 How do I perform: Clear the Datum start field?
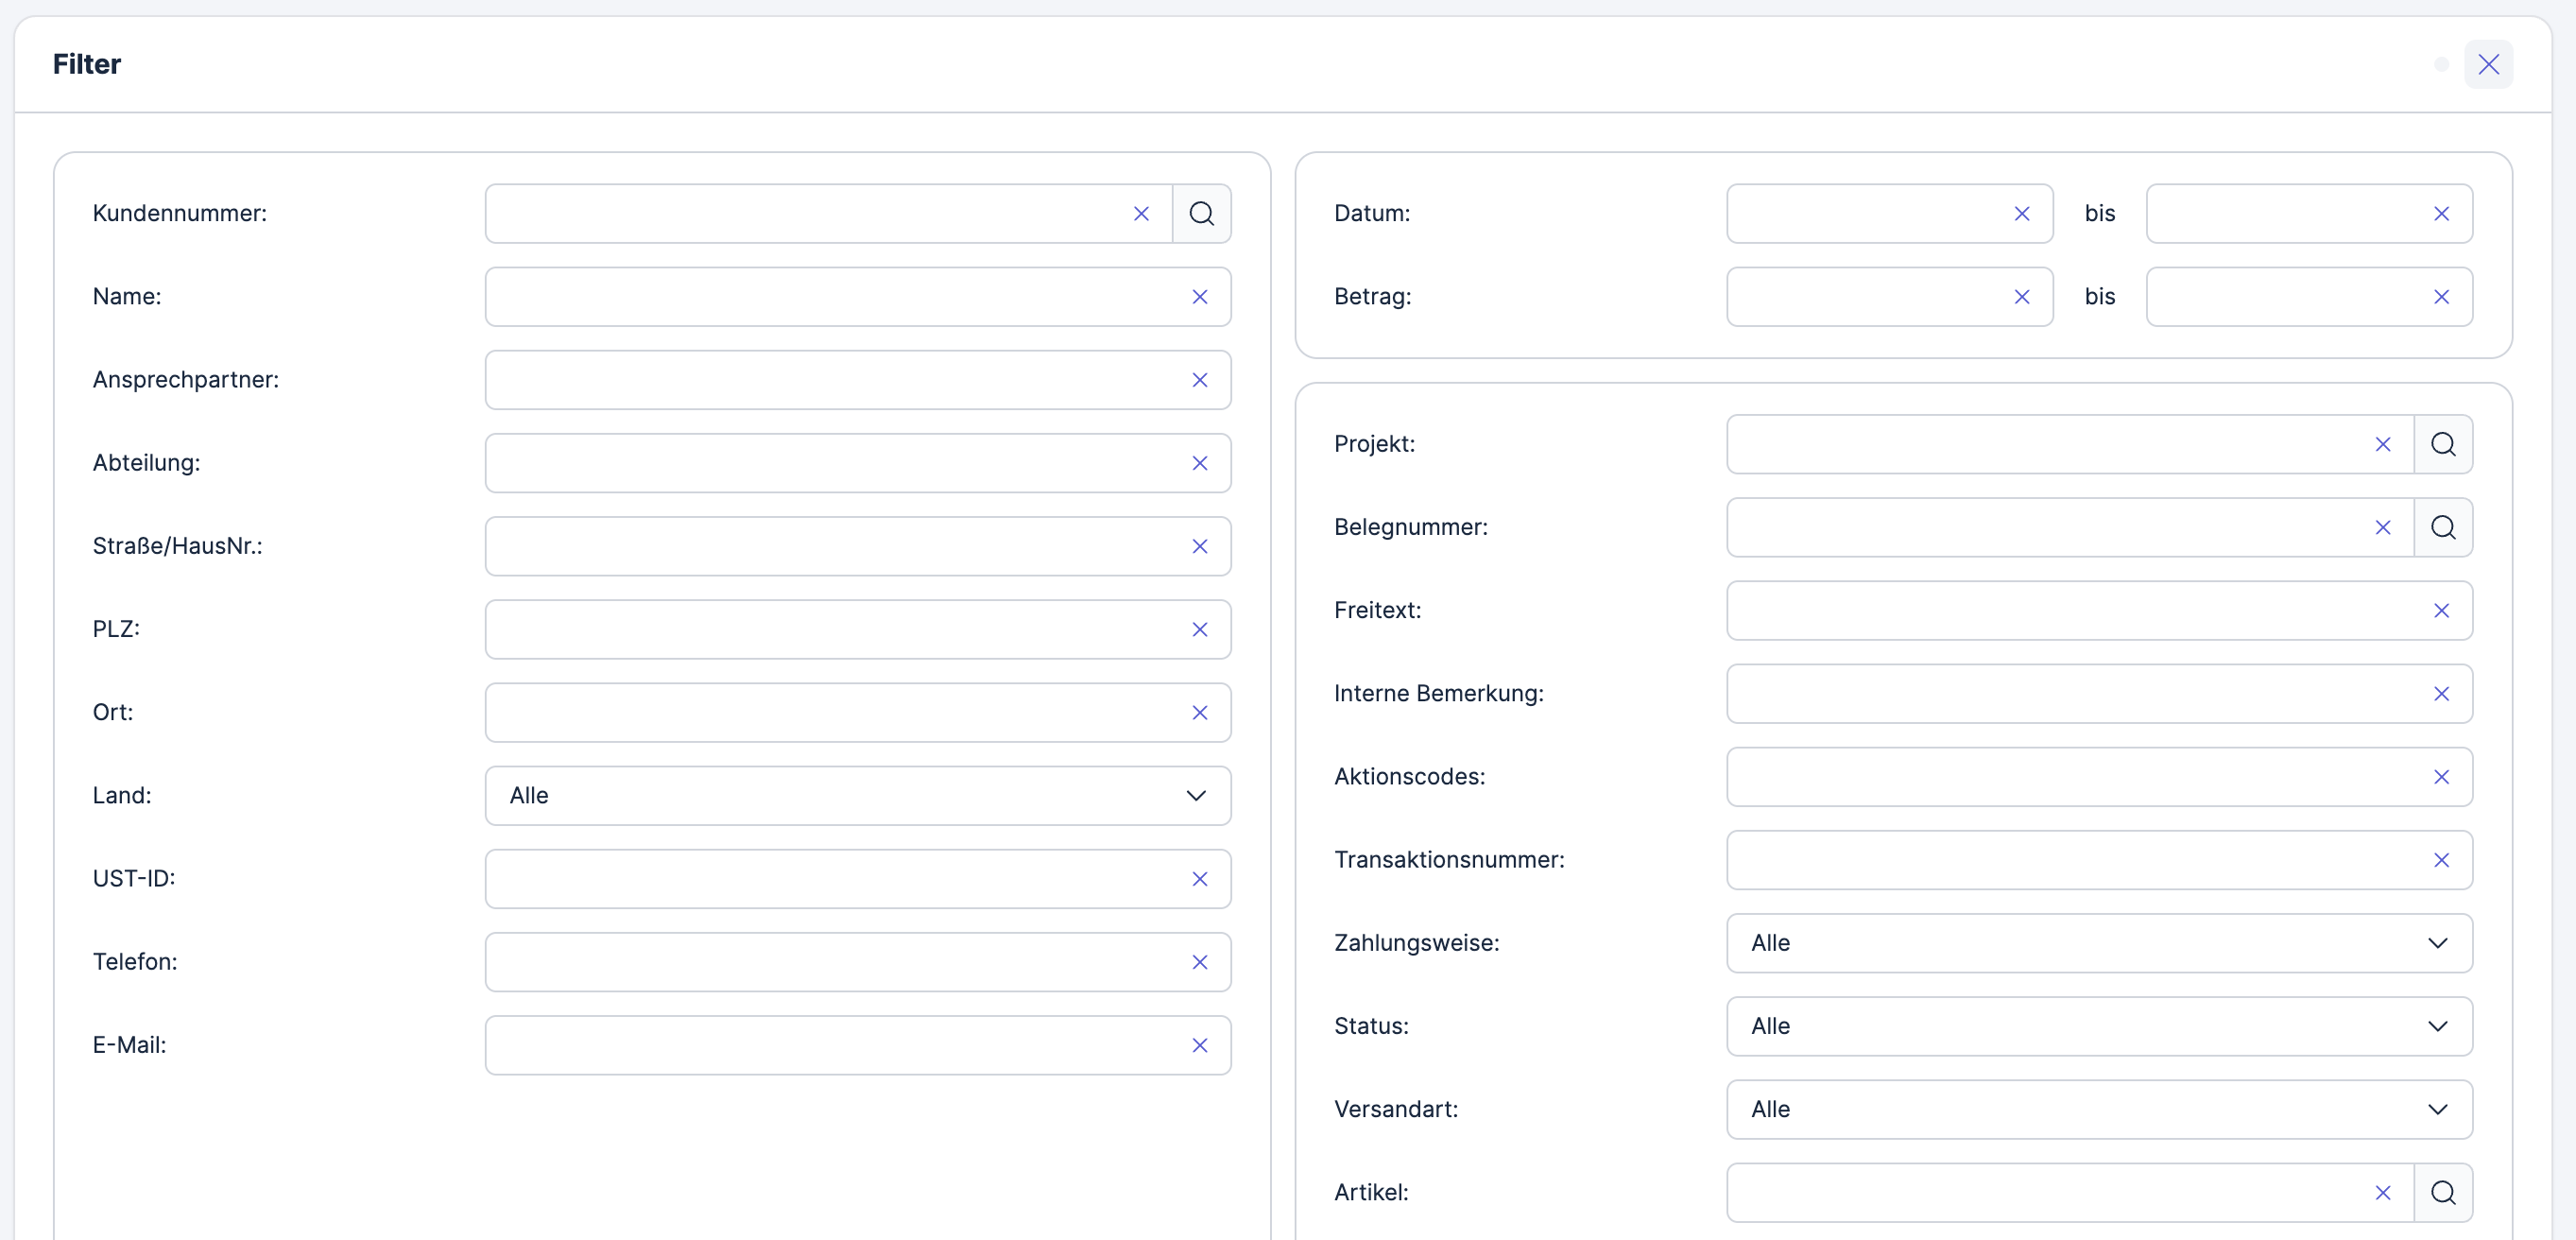pyautogui.click(x=2021, y=213)
